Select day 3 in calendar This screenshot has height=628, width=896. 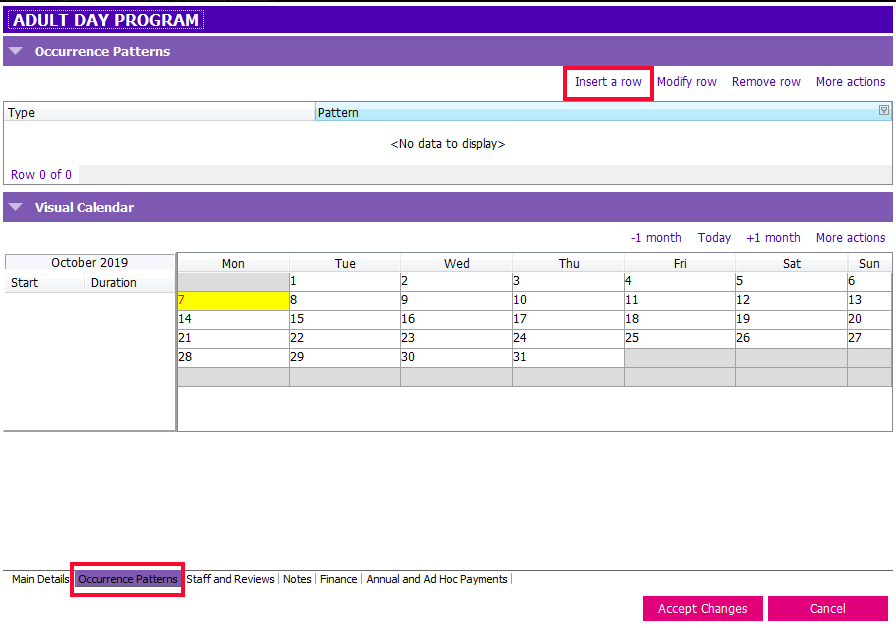(x=568, y=282)
